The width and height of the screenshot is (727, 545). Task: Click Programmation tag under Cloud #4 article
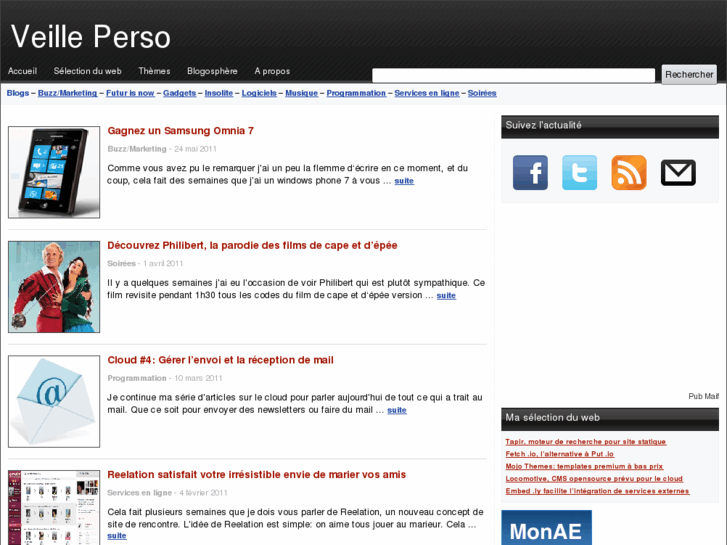(137, 378)
